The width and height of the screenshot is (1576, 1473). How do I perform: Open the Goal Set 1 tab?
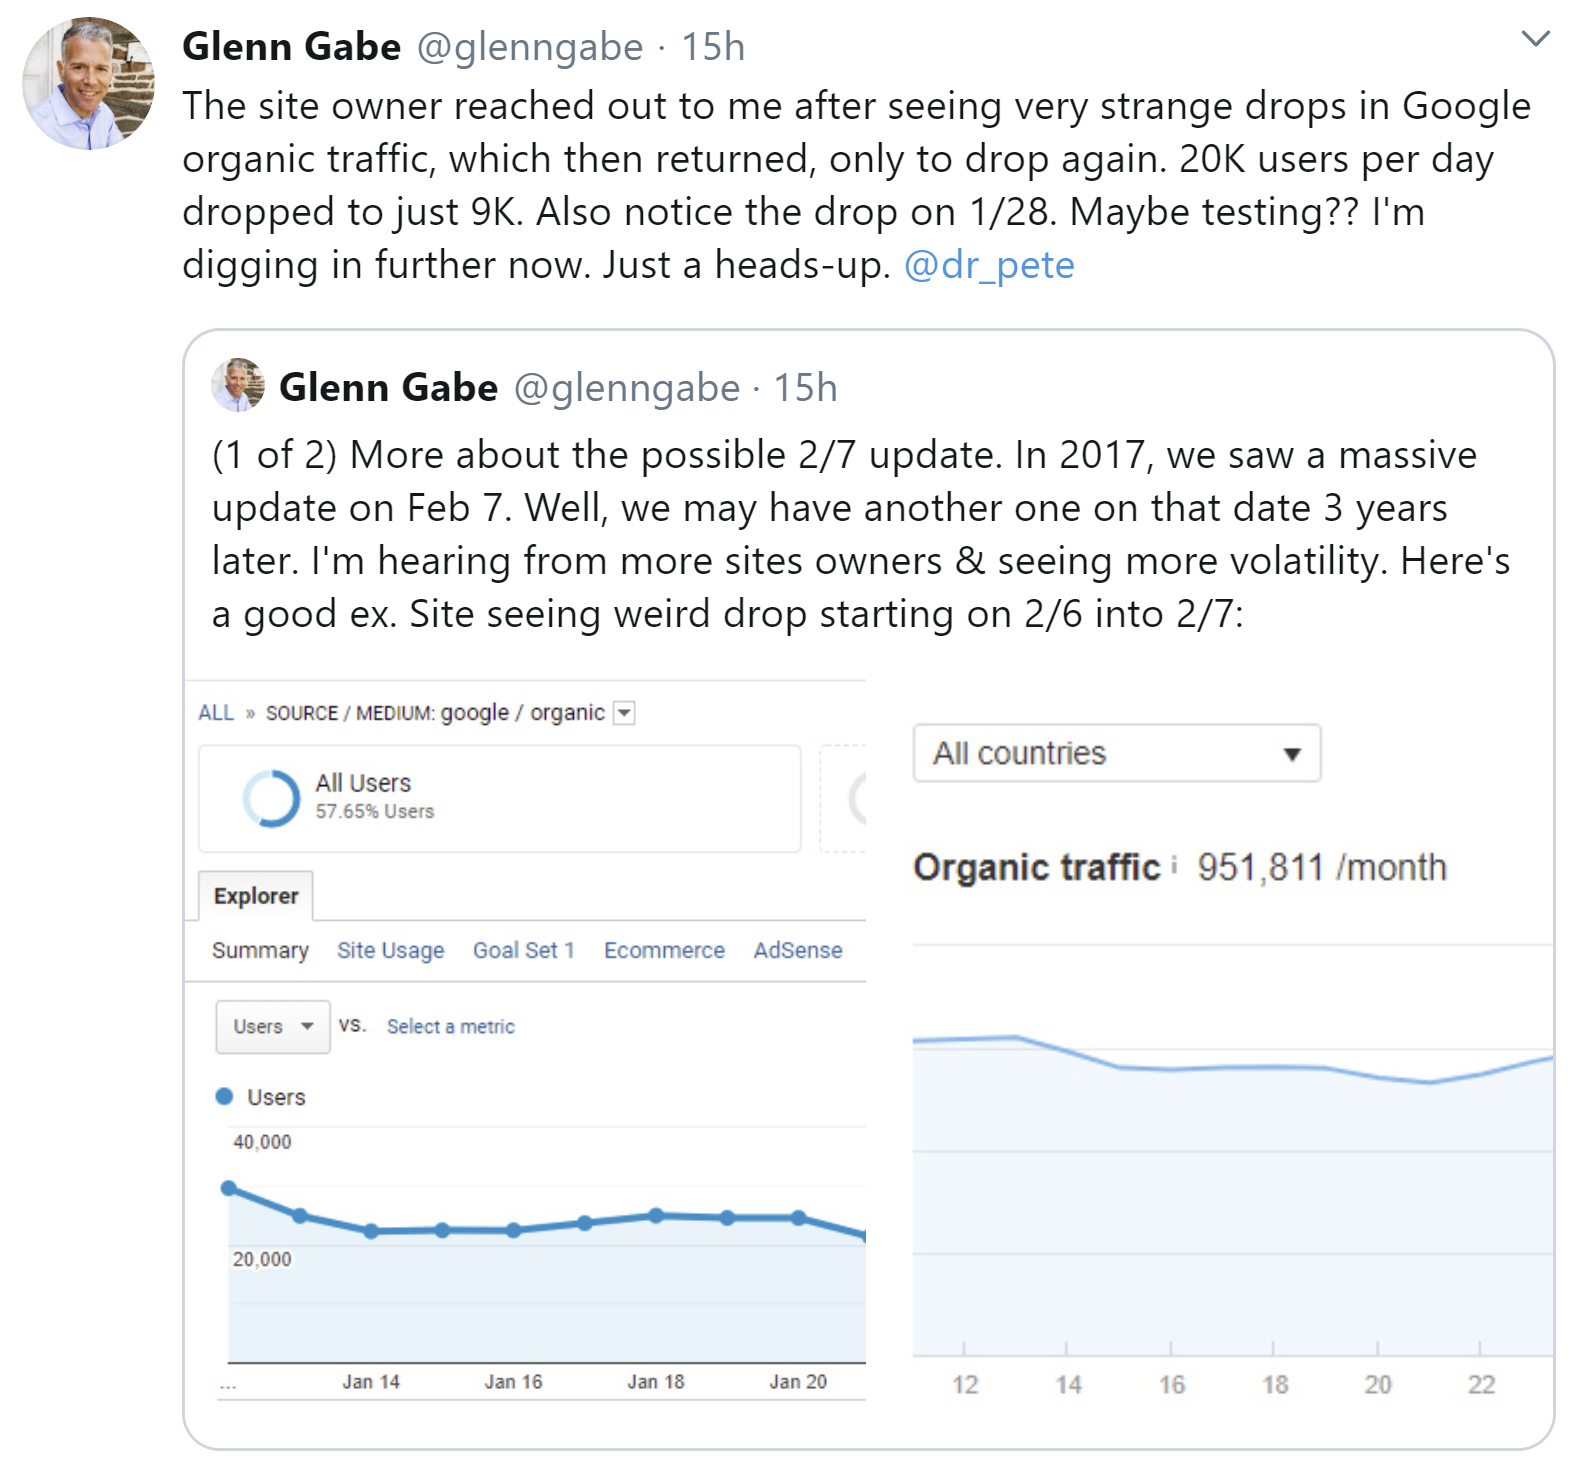point(524,949)
